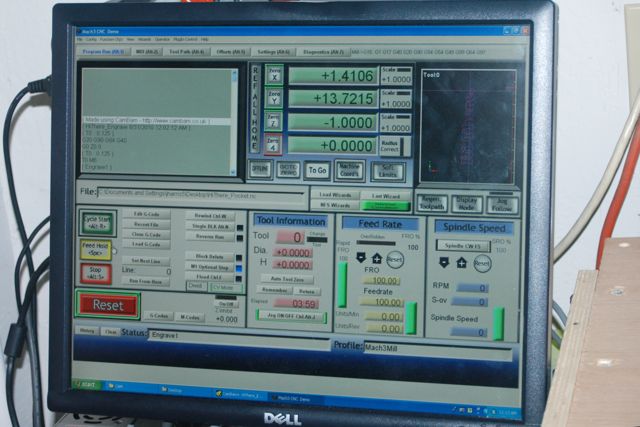Switch to MDI tab
This screenshot has width=640, height=427.
(x=147, y=52)
